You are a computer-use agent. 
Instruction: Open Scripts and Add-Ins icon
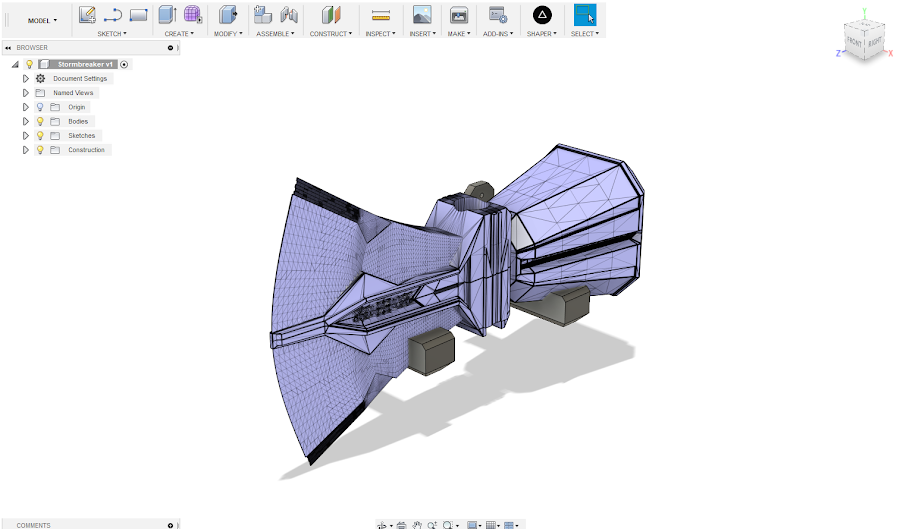pos(498,15)
